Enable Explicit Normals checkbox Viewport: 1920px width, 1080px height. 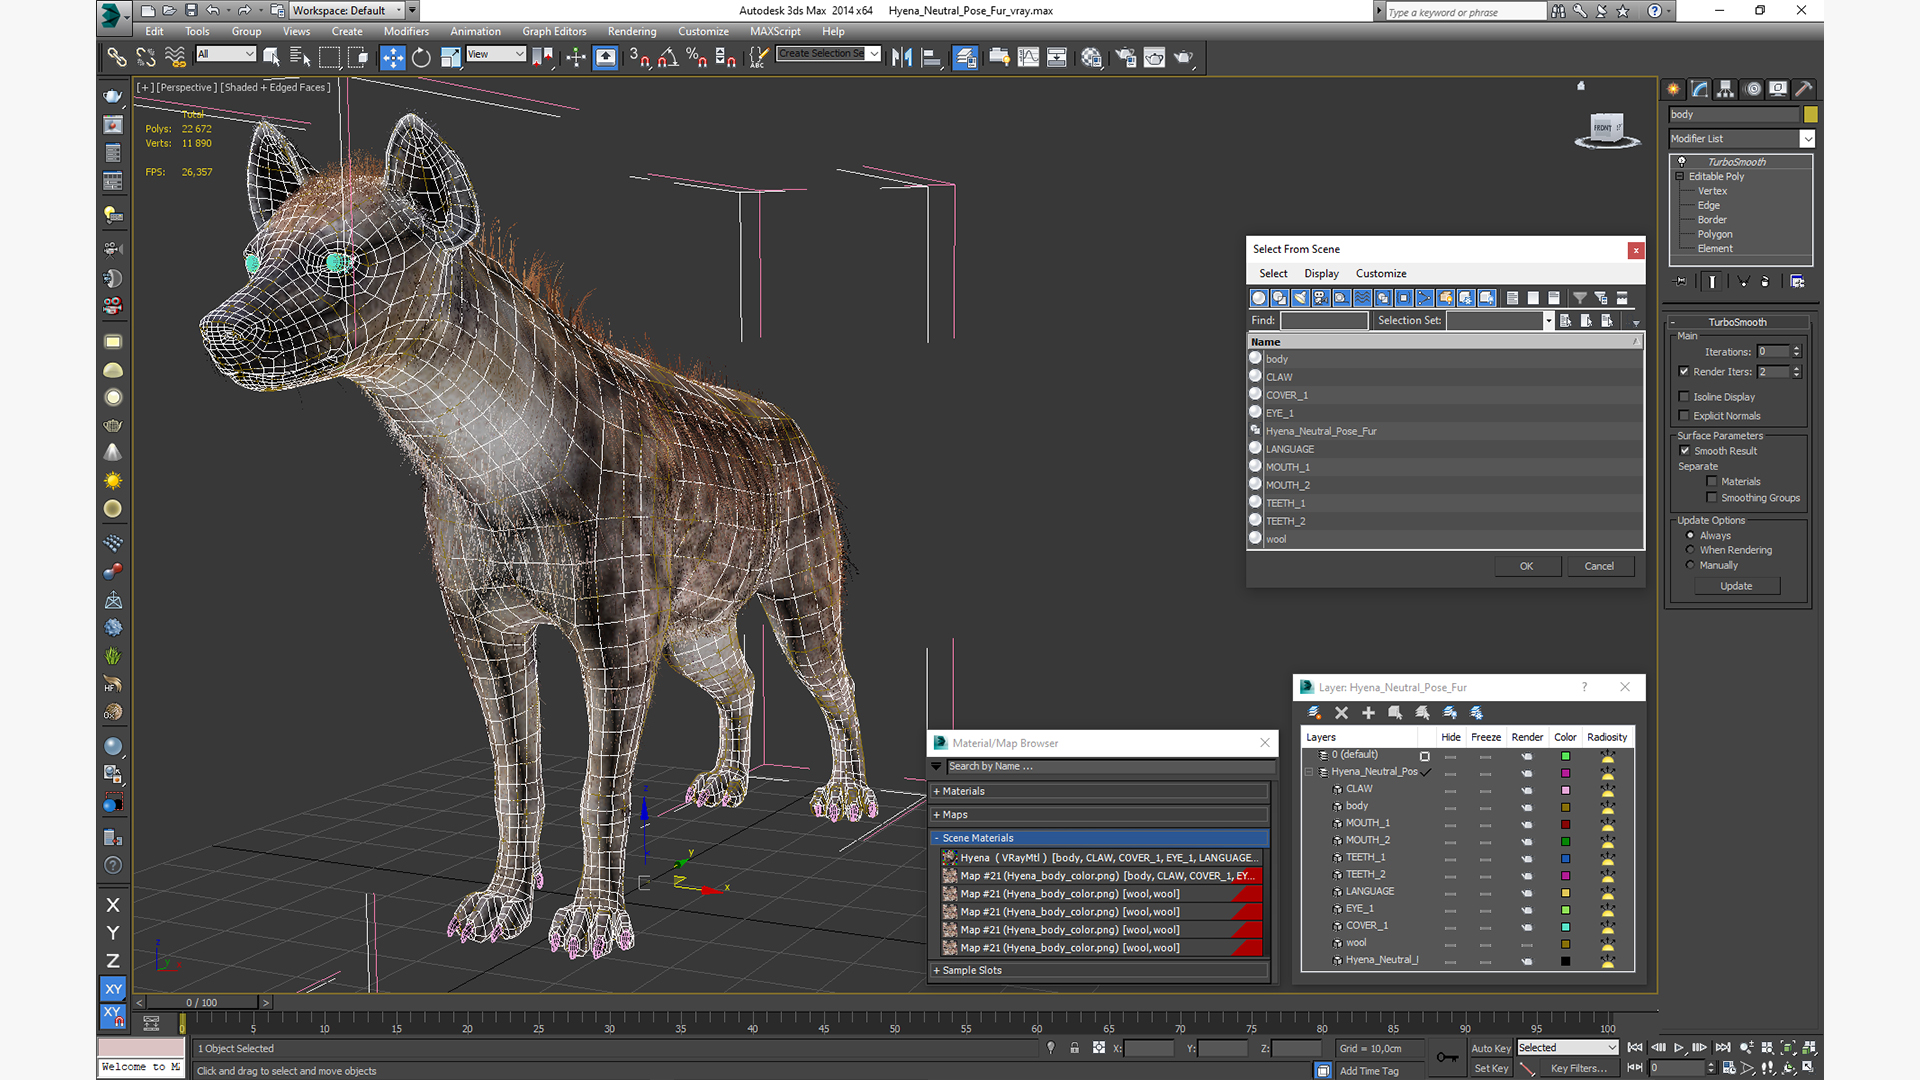[1685, 415]
